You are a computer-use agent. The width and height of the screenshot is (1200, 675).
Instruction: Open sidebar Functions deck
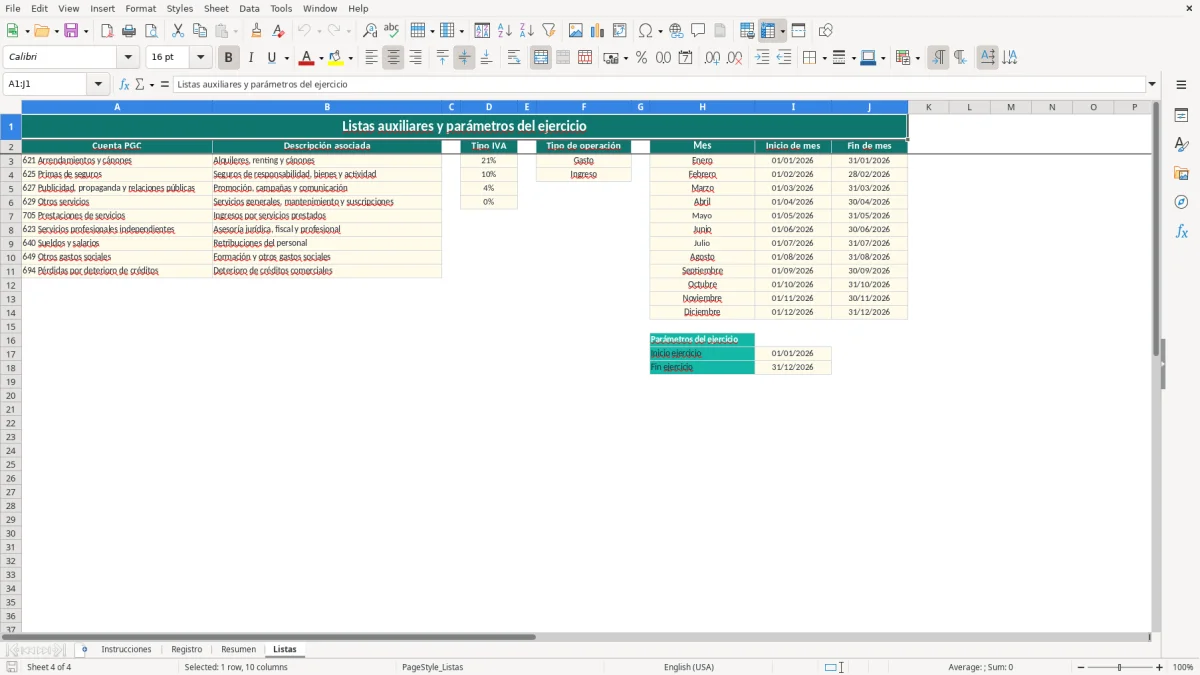[1181, 231]
